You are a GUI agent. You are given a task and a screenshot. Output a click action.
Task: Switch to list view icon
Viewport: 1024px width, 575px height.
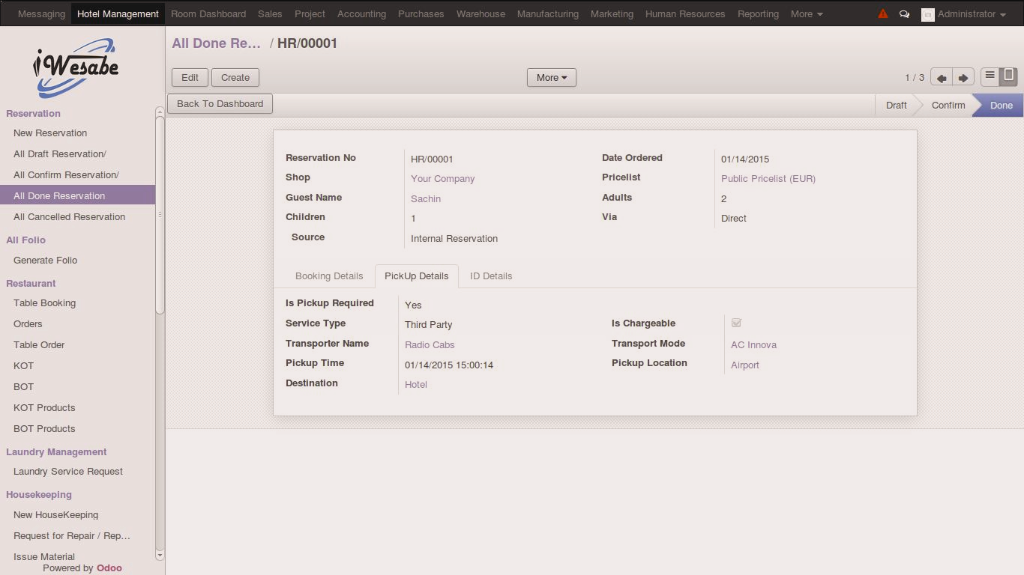[989, 76]
